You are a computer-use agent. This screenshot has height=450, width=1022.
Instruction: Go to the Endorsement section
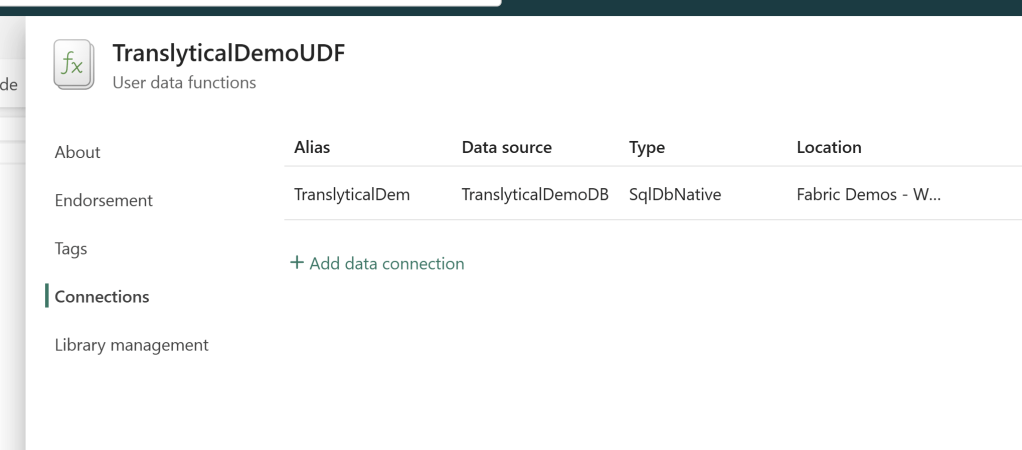point(104,200)
